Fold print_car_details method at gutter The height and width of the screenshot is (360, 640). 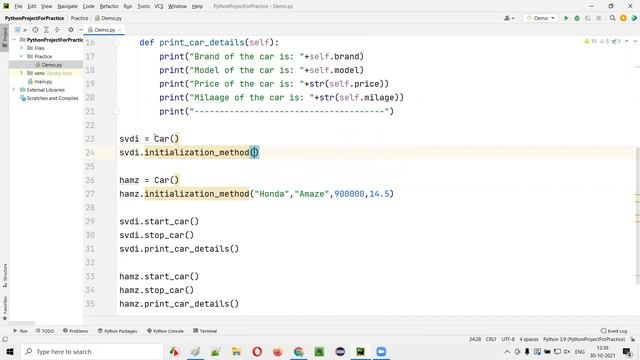click(116, 42)
